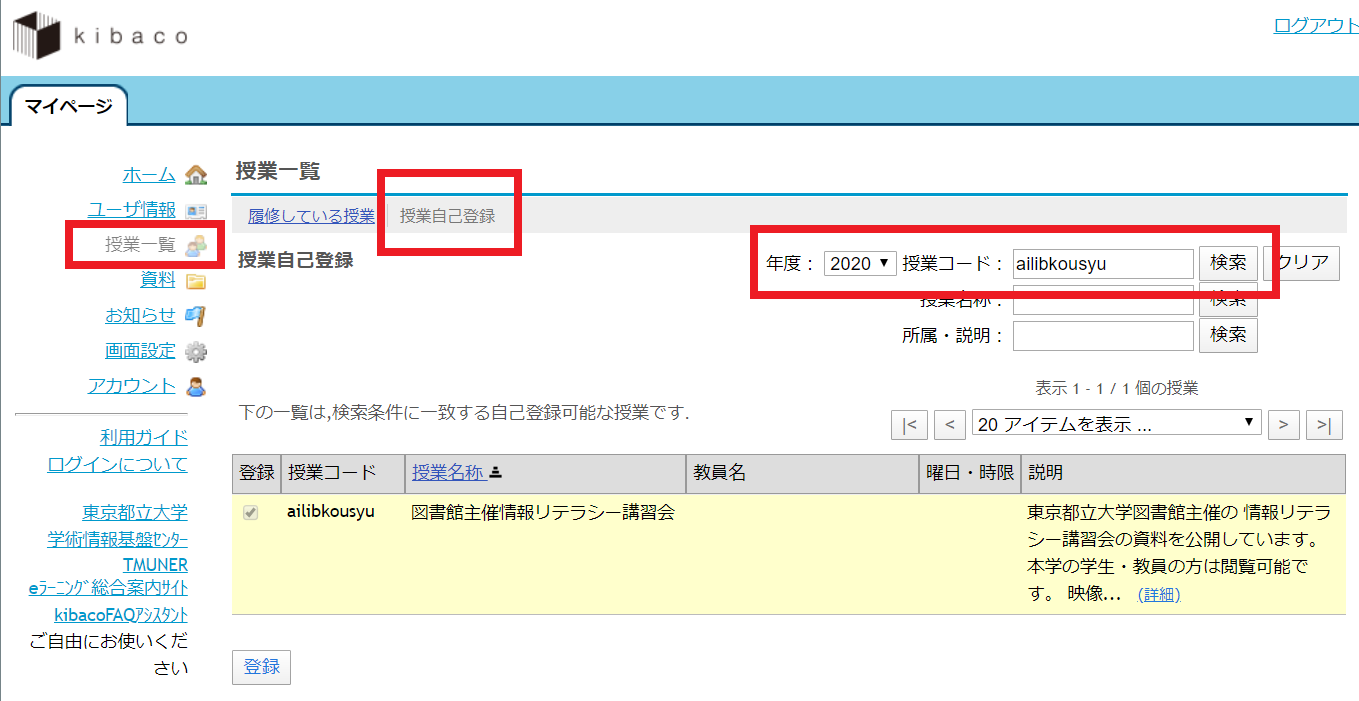Click the kibaco logo
The height and width of the screenshot is (701, 1359).
pyautogui.click(x=99, y=36)
